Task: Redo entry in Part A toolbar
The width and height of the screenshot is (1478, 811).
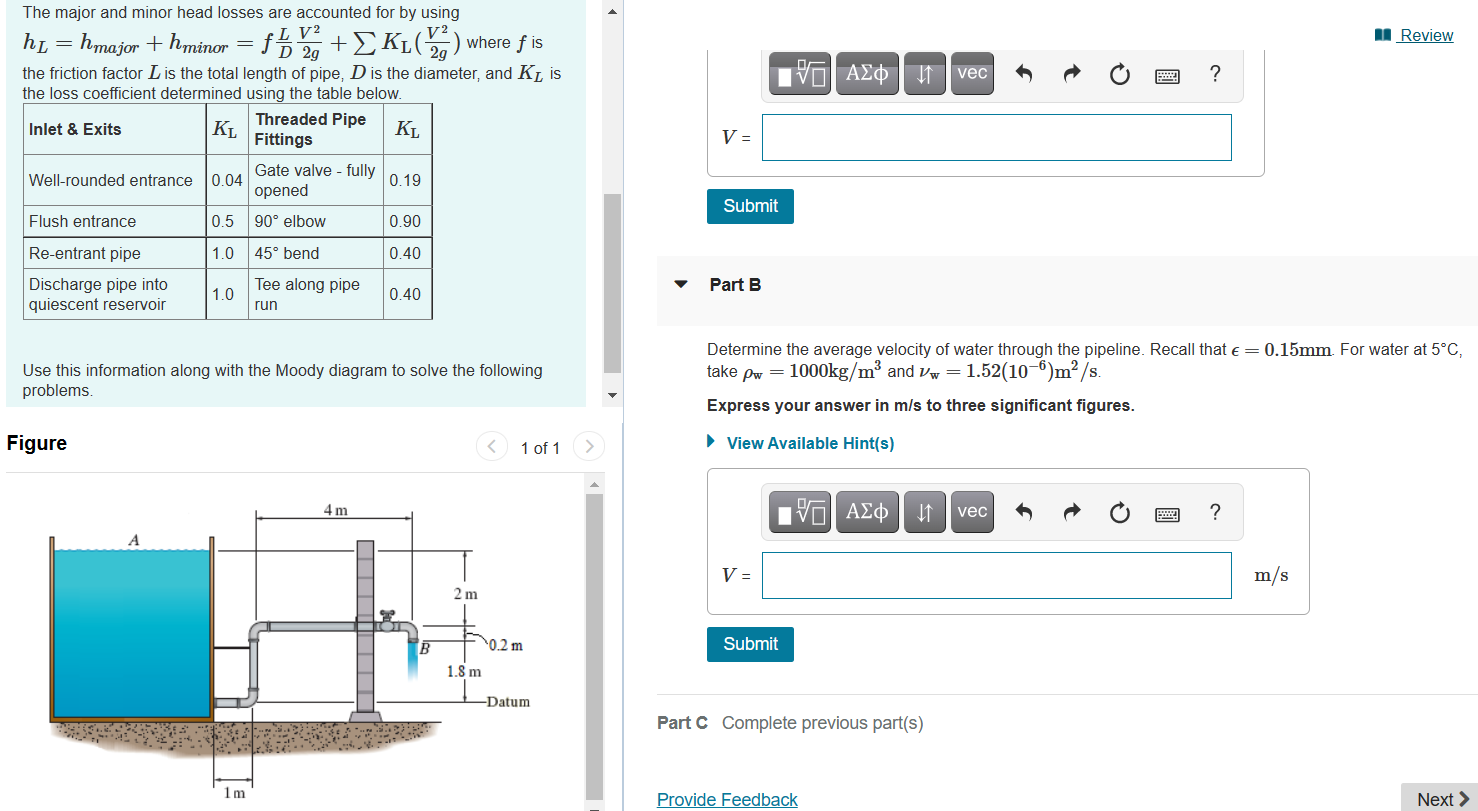Action: click(x=1071, y=74)
